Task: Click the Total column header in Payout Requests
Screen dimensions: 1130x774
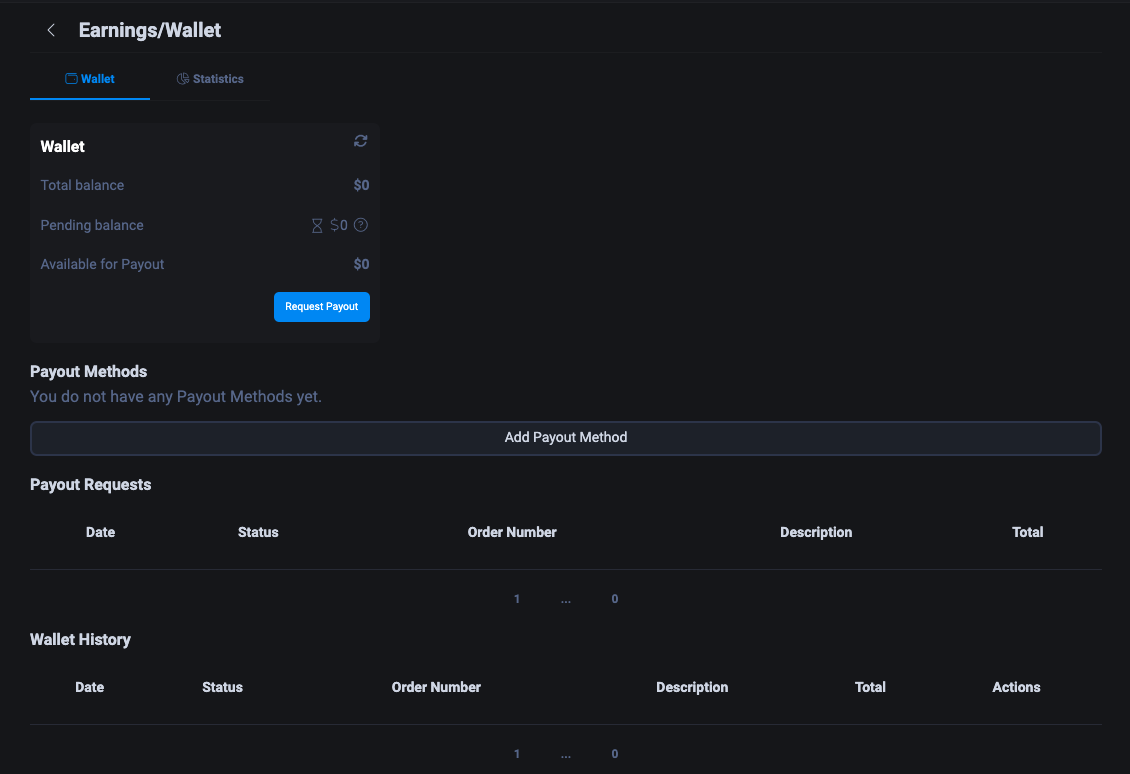Action: click(1027, 532)
